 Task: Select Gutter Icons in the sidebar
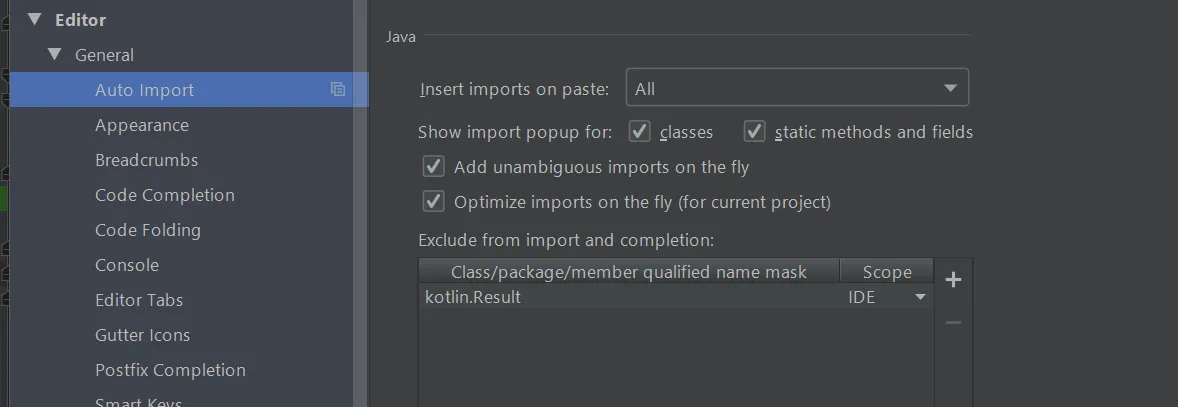pyautogui.click(x=142, y=335)
